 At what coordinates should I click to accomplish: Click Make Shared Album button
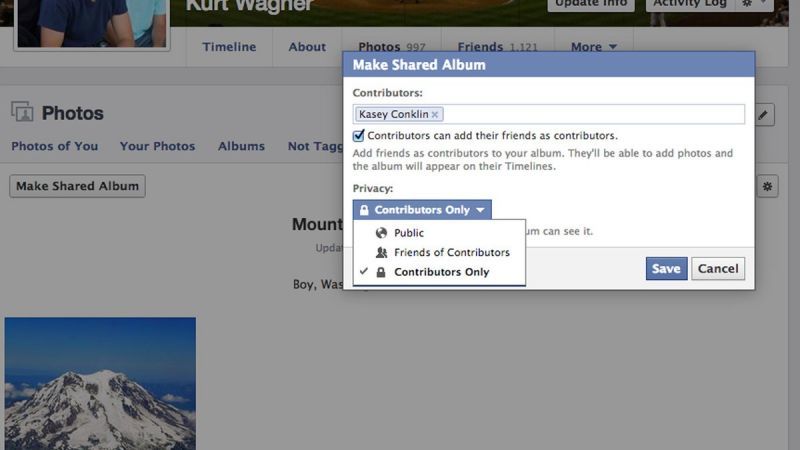(x=78, y=186)
